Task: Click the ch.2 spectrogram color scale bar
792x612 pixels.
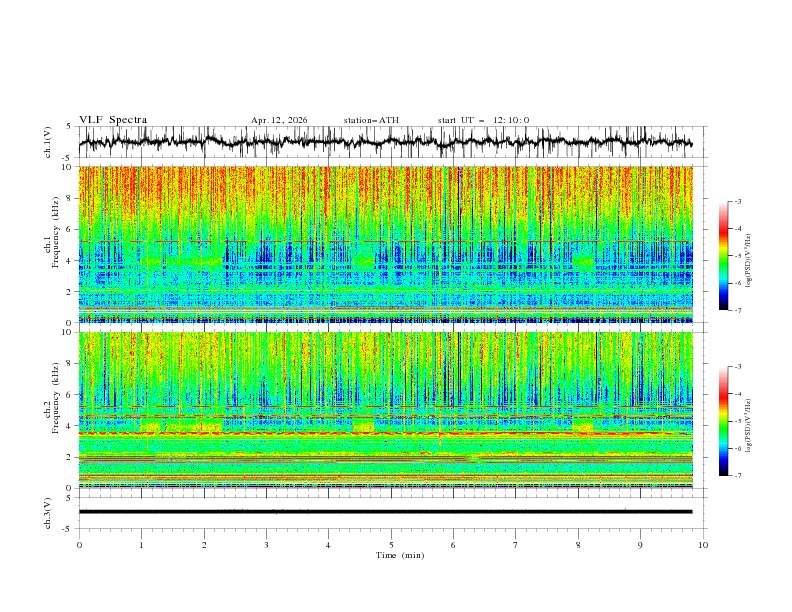Action: pos(723,421)
